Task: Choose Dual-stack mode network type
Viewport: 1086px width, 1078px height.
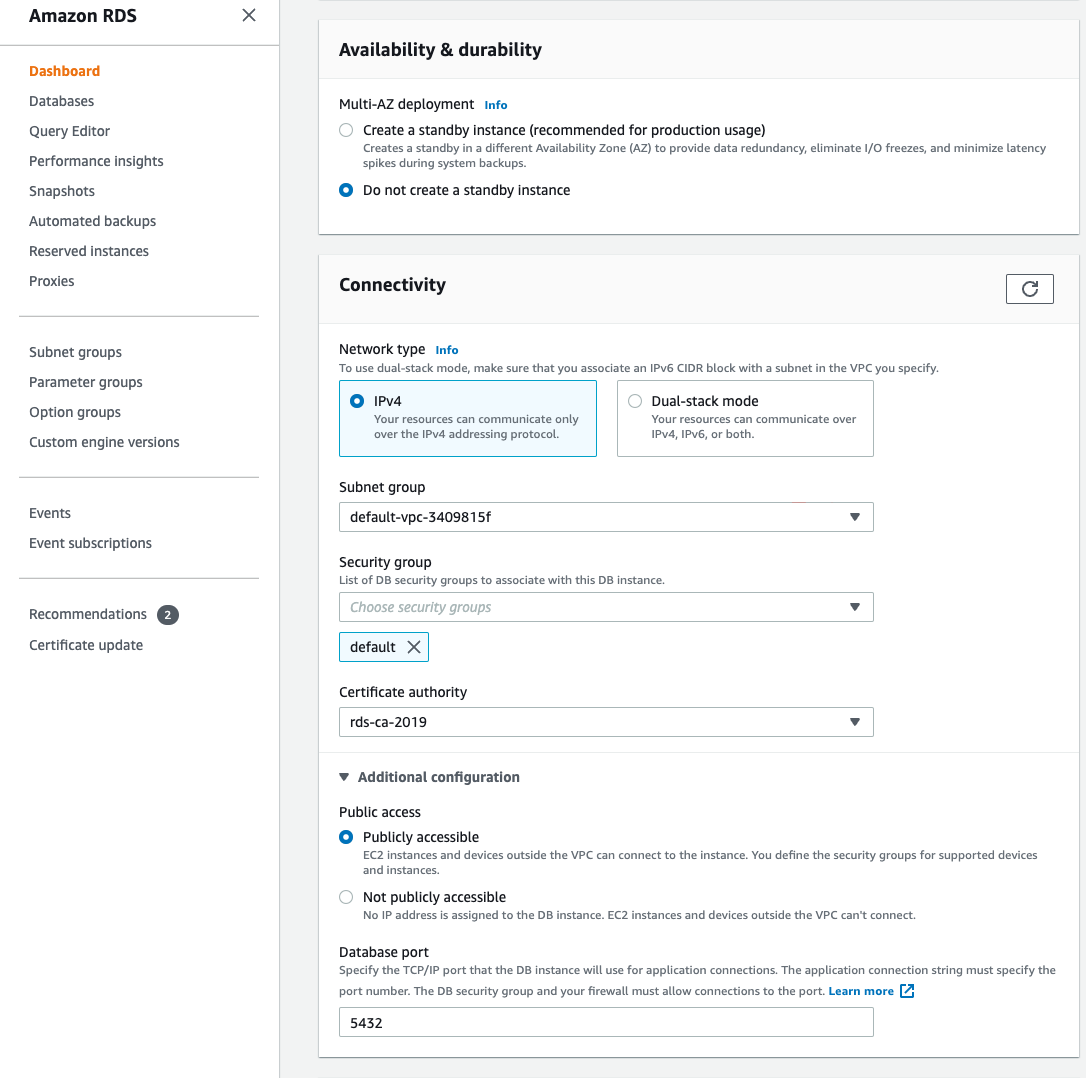Action: (634, 400)
